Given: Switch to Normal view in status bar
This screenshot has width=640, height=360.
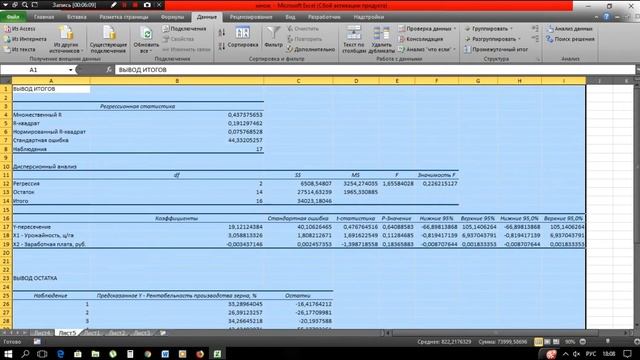Looking at the screenshot, I should click(538, 342).
